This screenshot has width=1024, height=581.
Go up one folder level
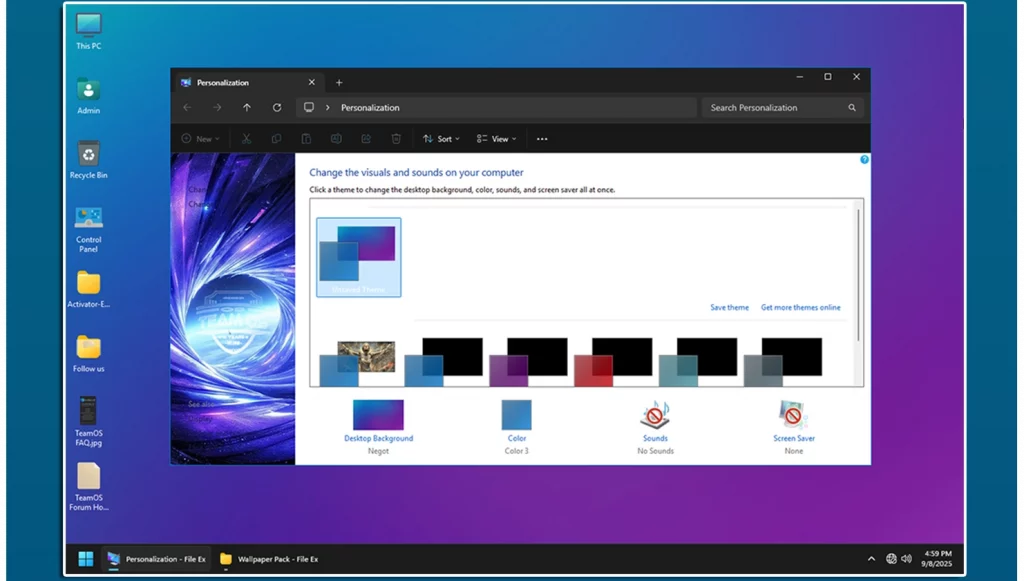tap(247, 108)
